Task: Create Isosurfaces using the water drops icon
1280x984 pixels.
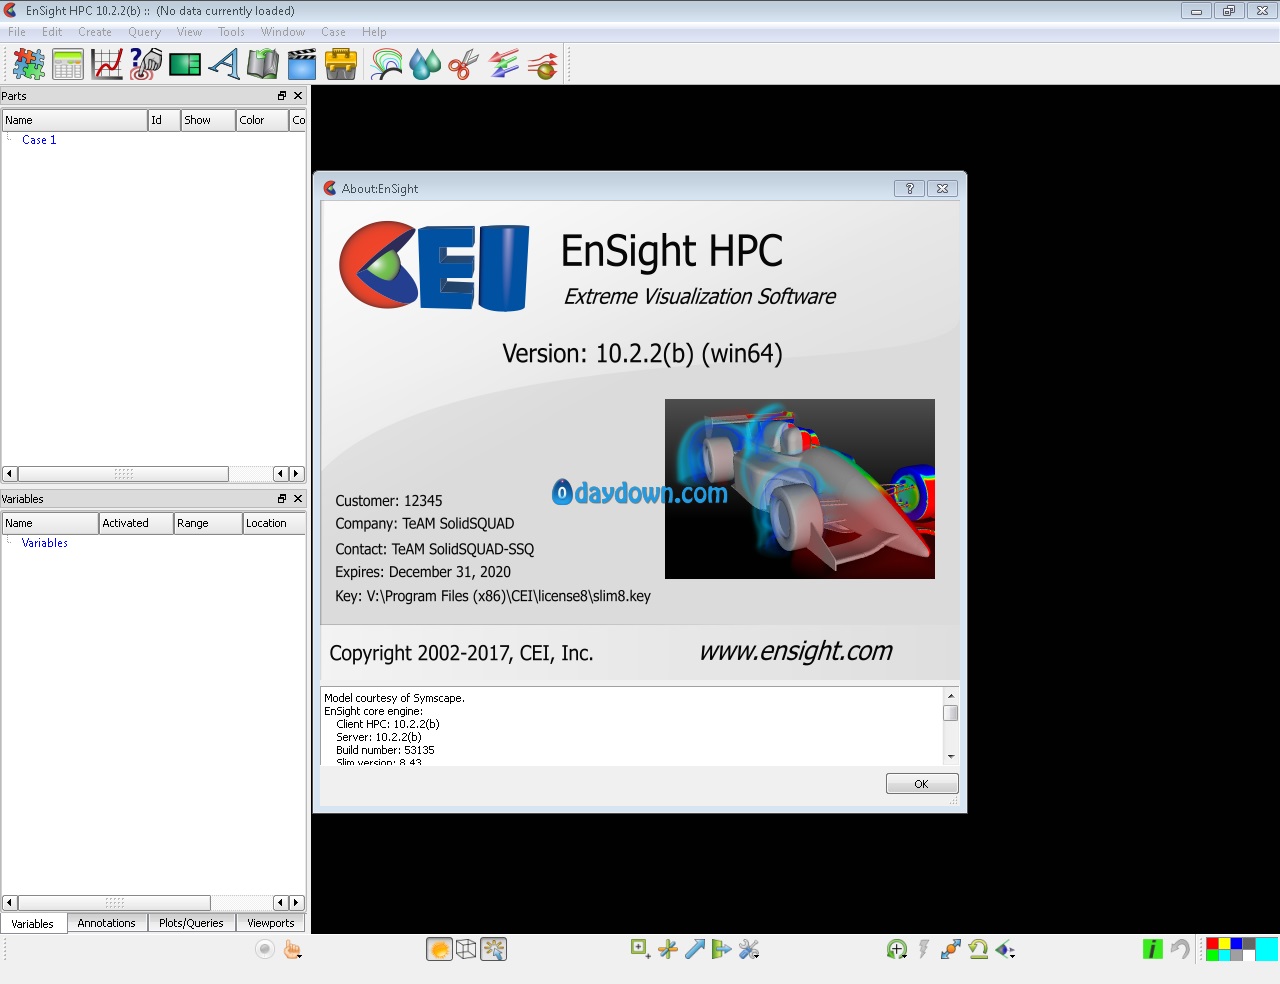Action: pos(425,64)
